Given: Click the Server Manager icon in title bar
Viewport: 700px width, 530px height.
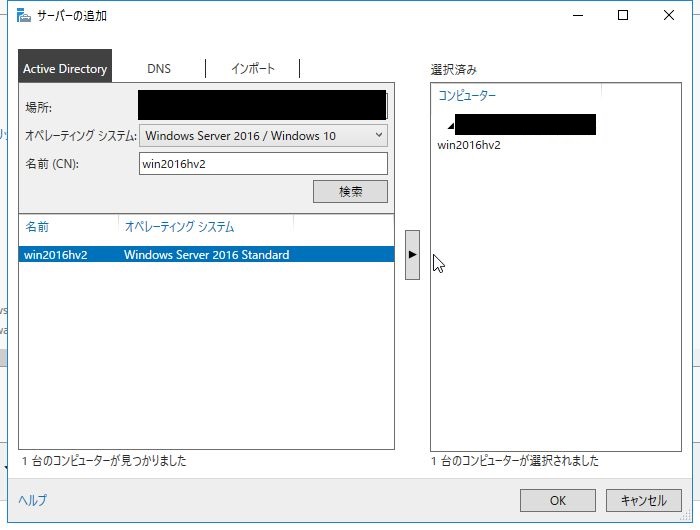Looking at the screenshot, I should tap(24, 15).
